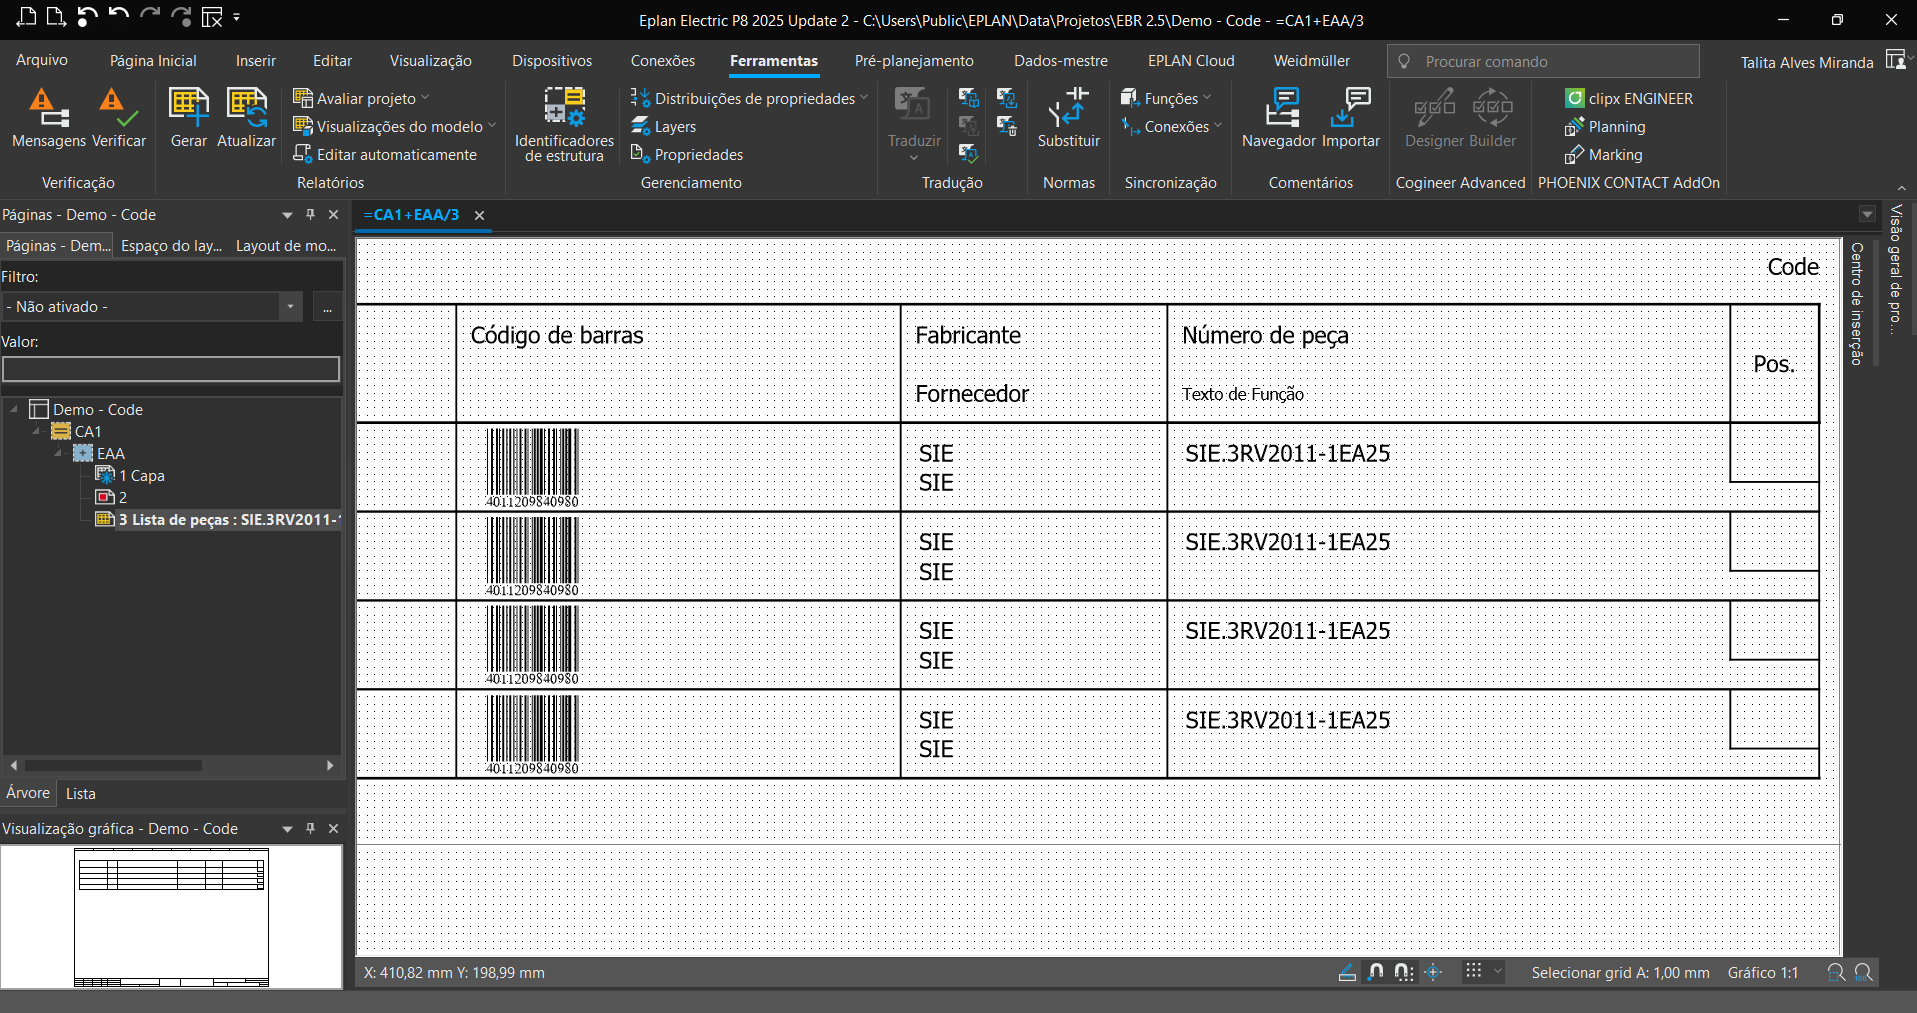This screenshot has width=1917, height=1013.
Task: Launch clipx ENGINEER add-on
Action: coord(1629,99)
